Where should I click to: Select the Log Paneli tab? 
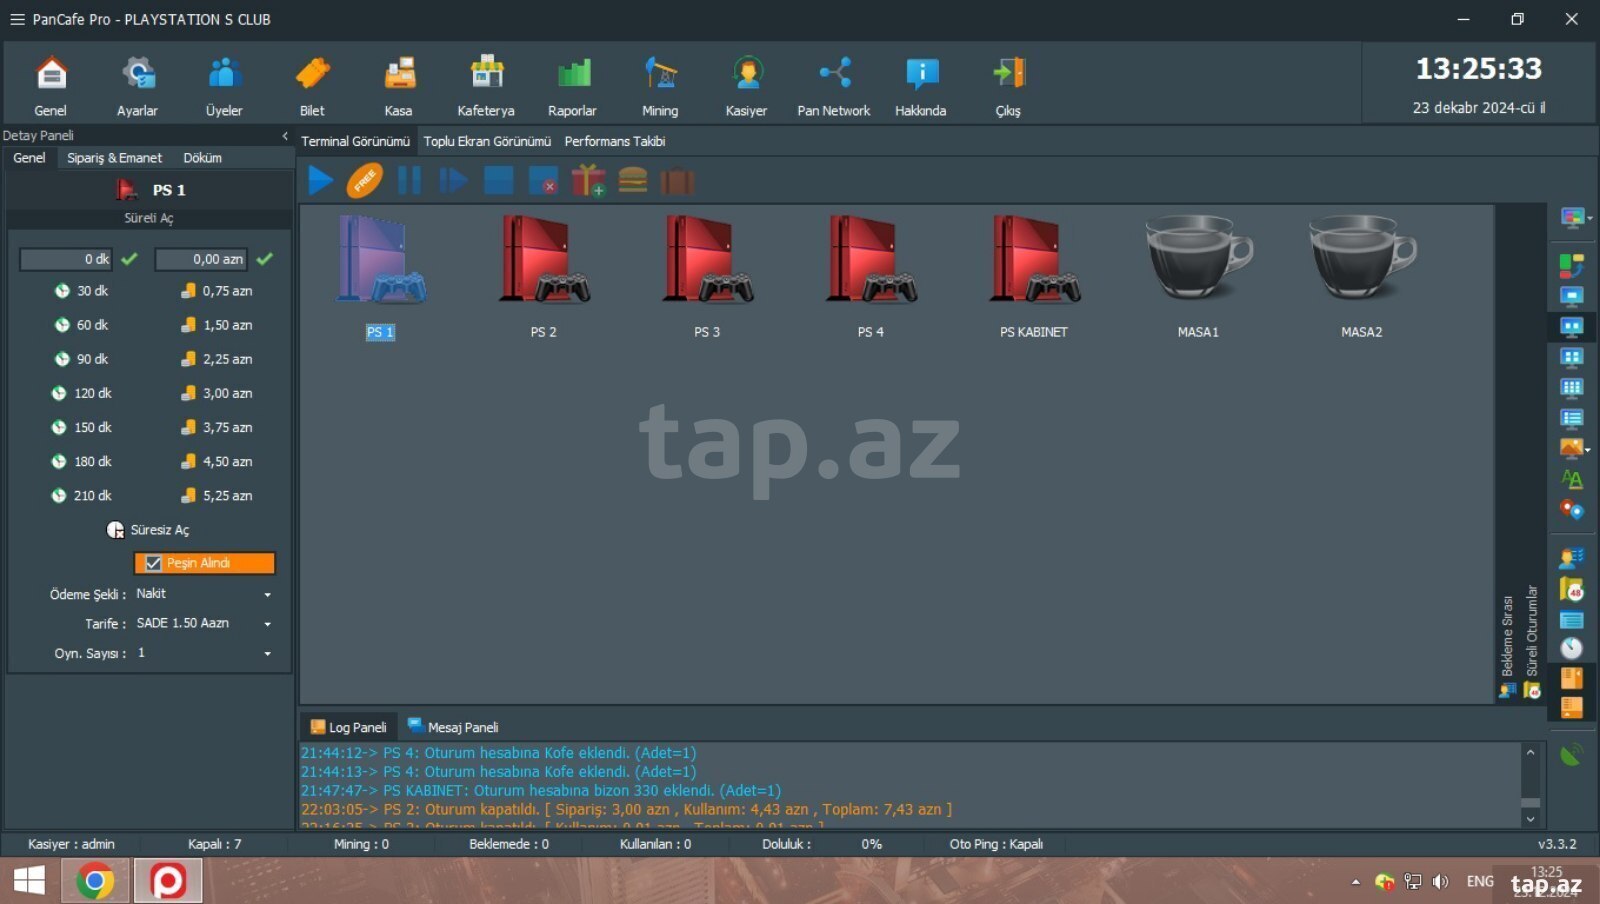click(x=348, y=727)
